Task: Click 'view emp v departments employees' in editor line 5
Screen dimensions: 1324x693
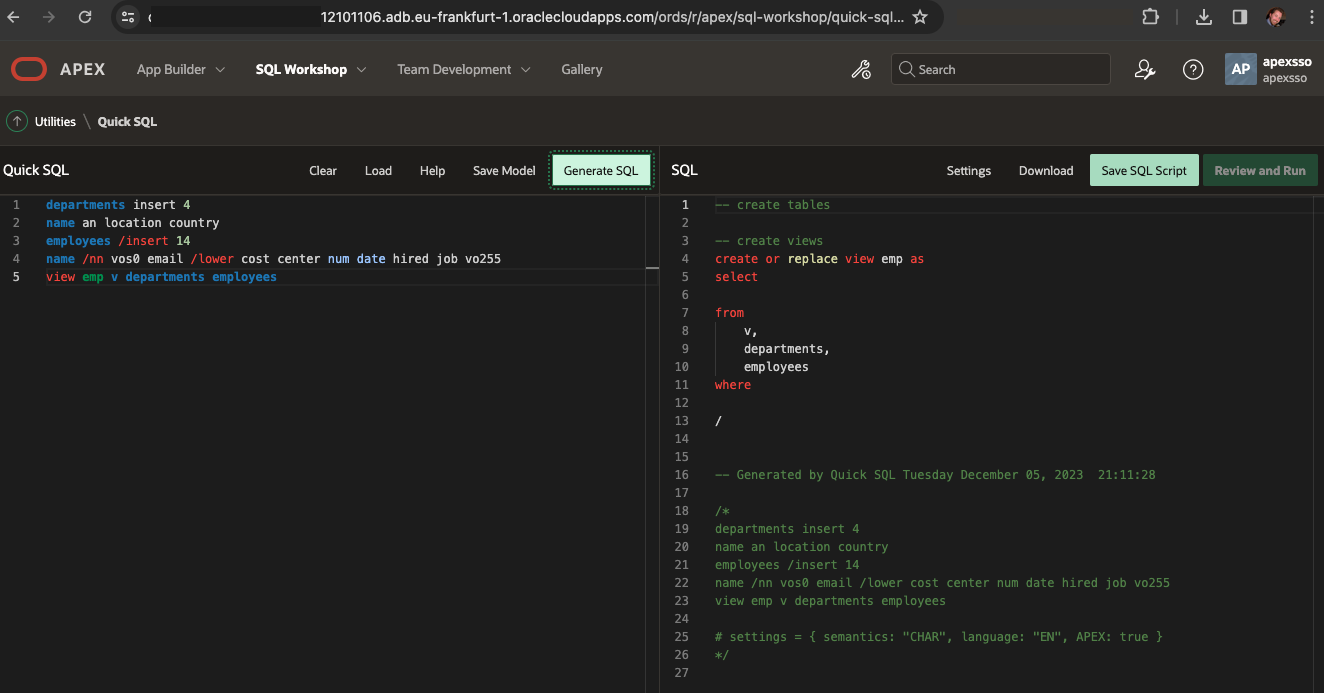Action: click(x=161, y=277)
